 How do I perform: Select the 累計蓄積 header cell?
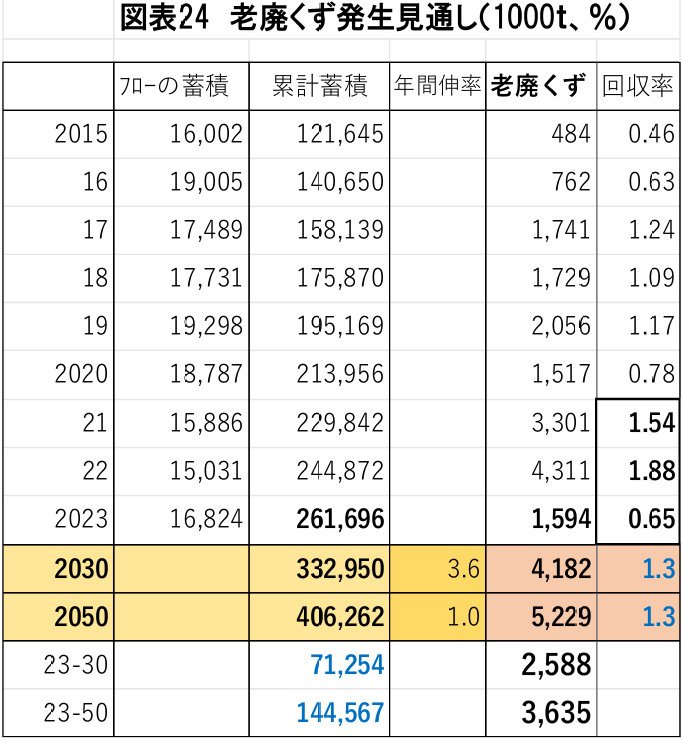(x=319, y=87)
